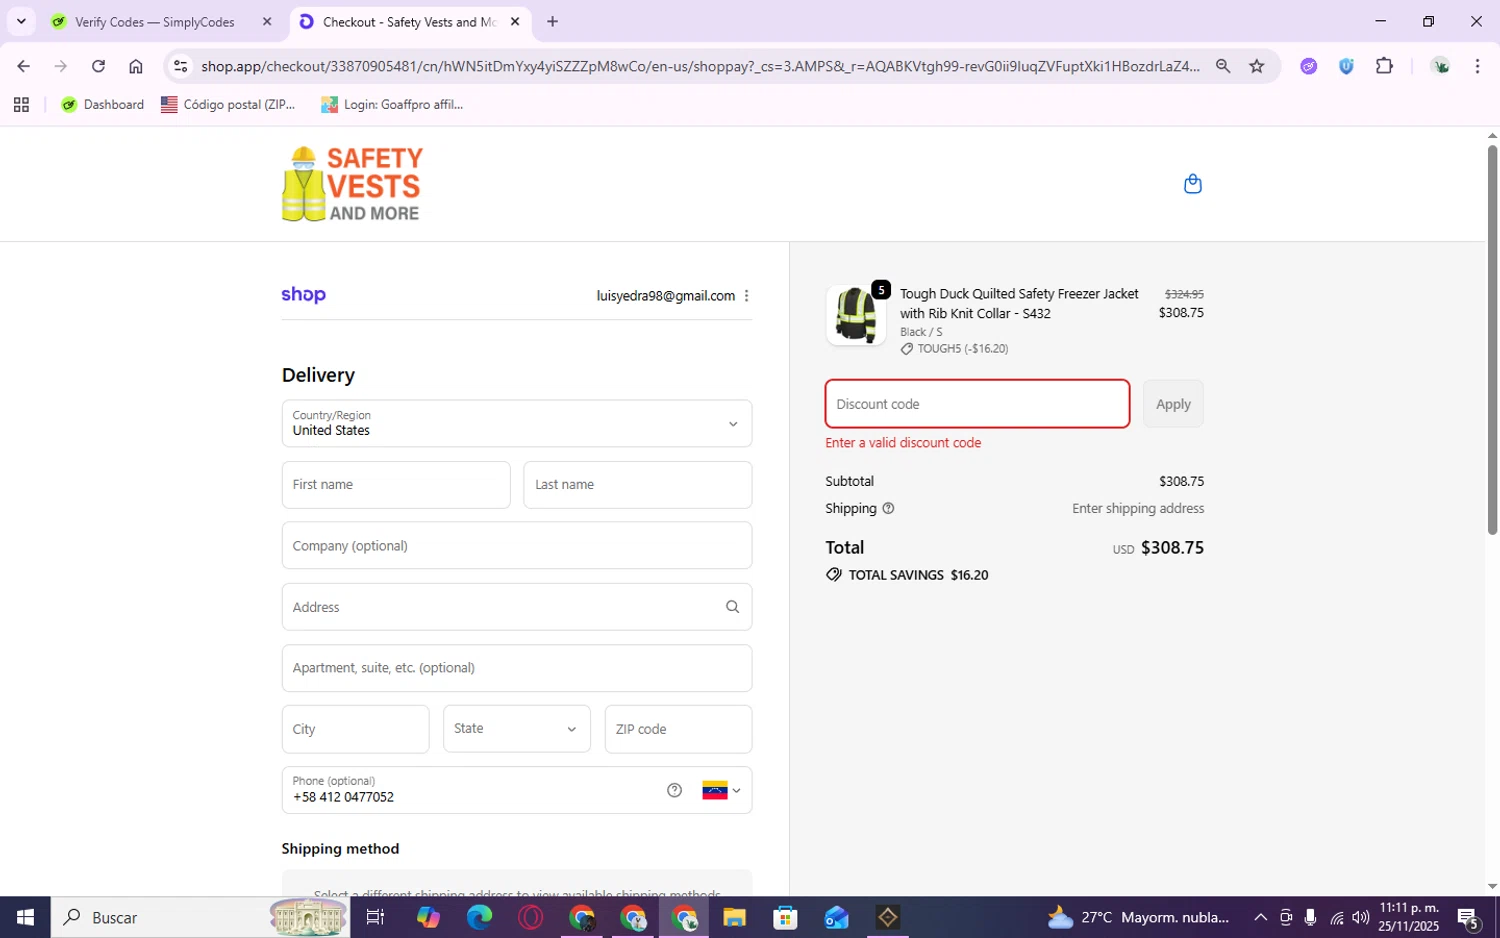Open Microsoft Store from the taskbar
The width and height of the screenshot is (1500, 938).
(x=785, y=917)
